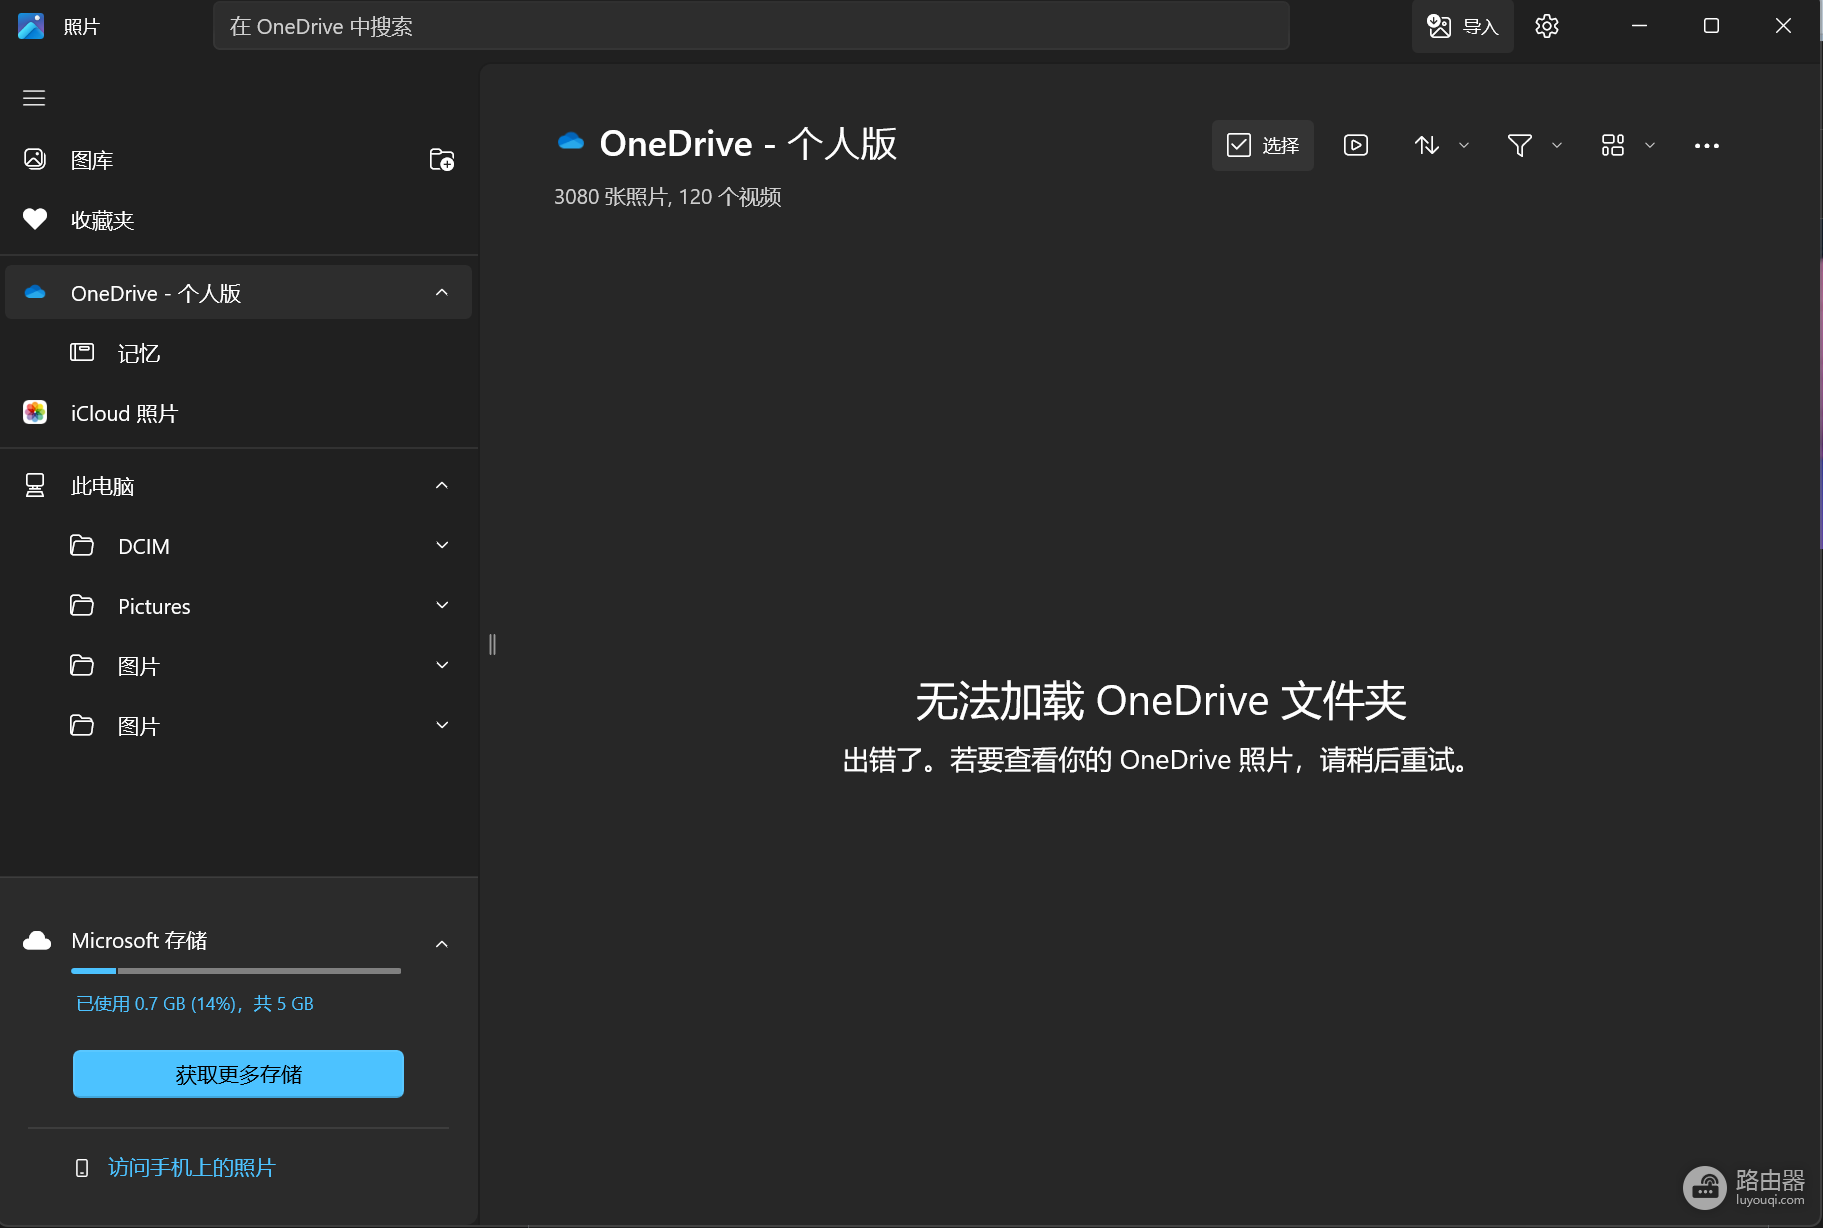The height and width of the screenshot is (1228, 1823).
Task: Collapse the 此电脑 section chevron
Action: [442, 485]
